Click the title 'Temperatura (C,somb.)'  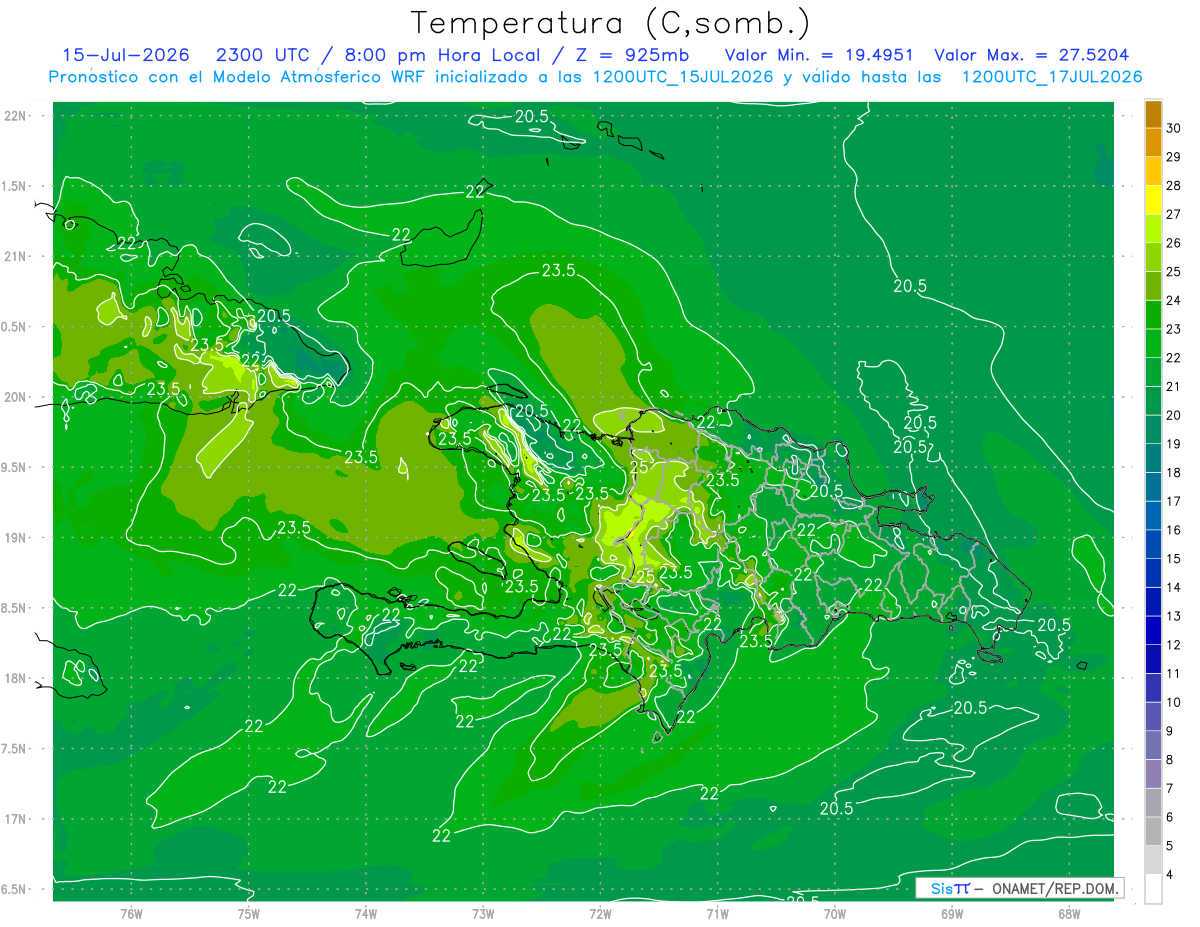[610, 24]
